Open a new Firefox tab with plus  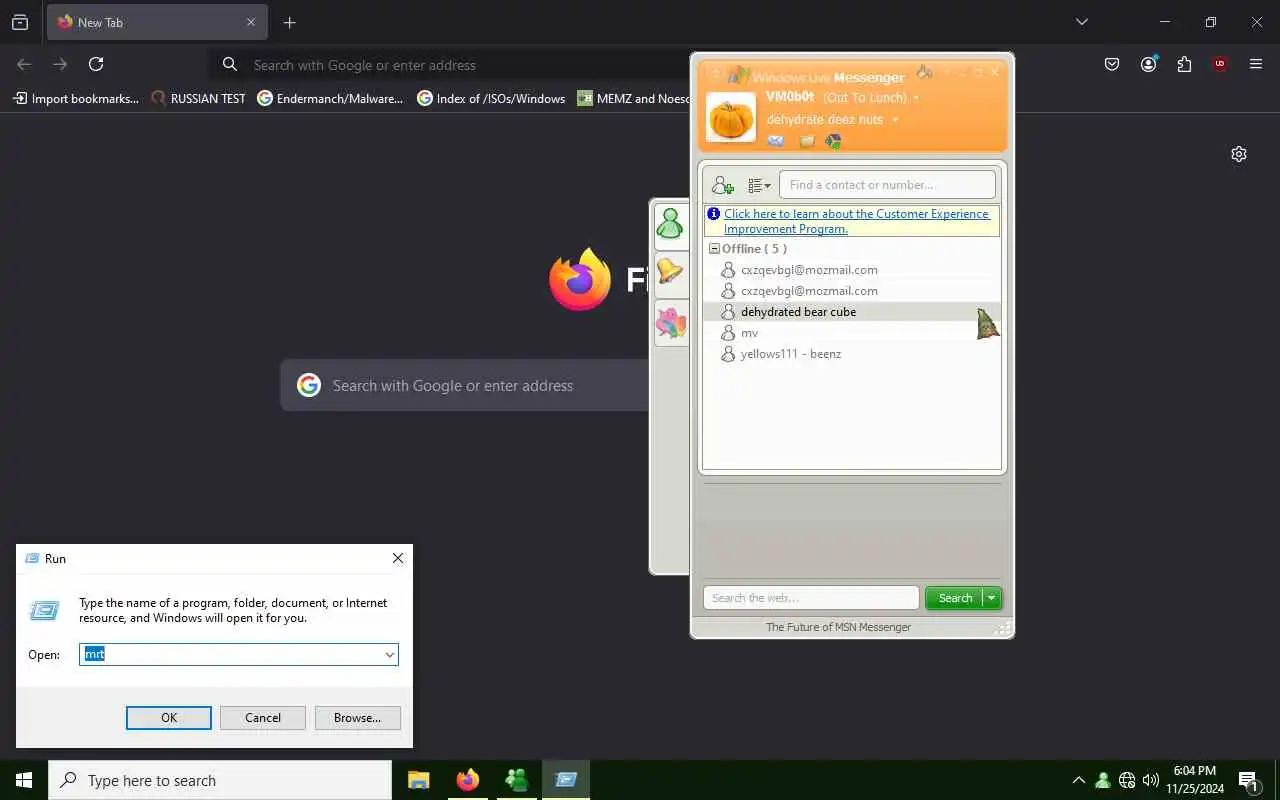pyautogui.click(x=289, y=22)
